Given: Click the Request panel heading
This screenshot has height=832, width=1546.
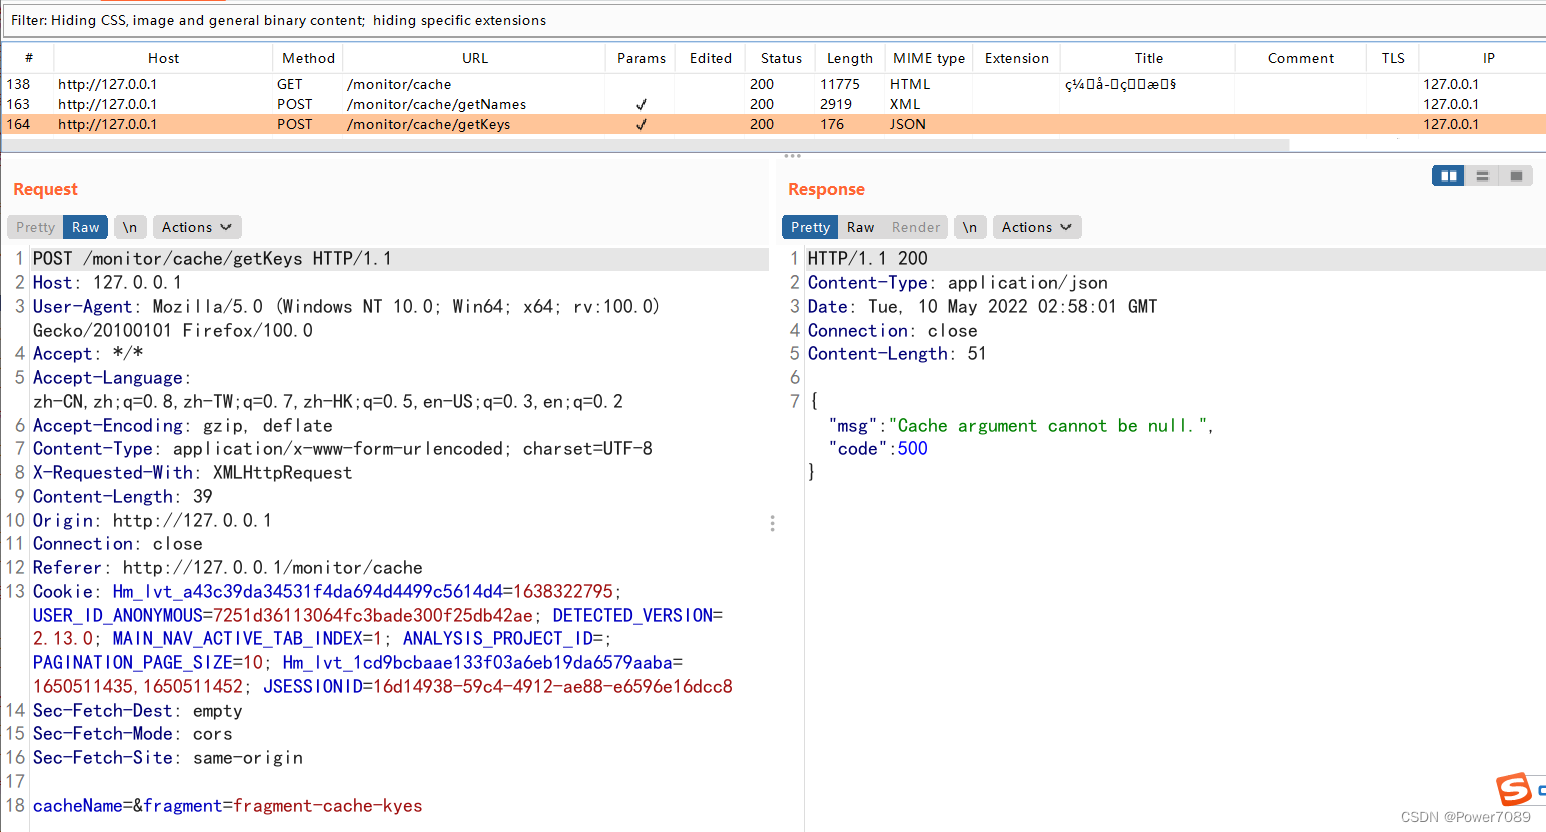Looking at the screenshot, I should click(x=45, y=189).
